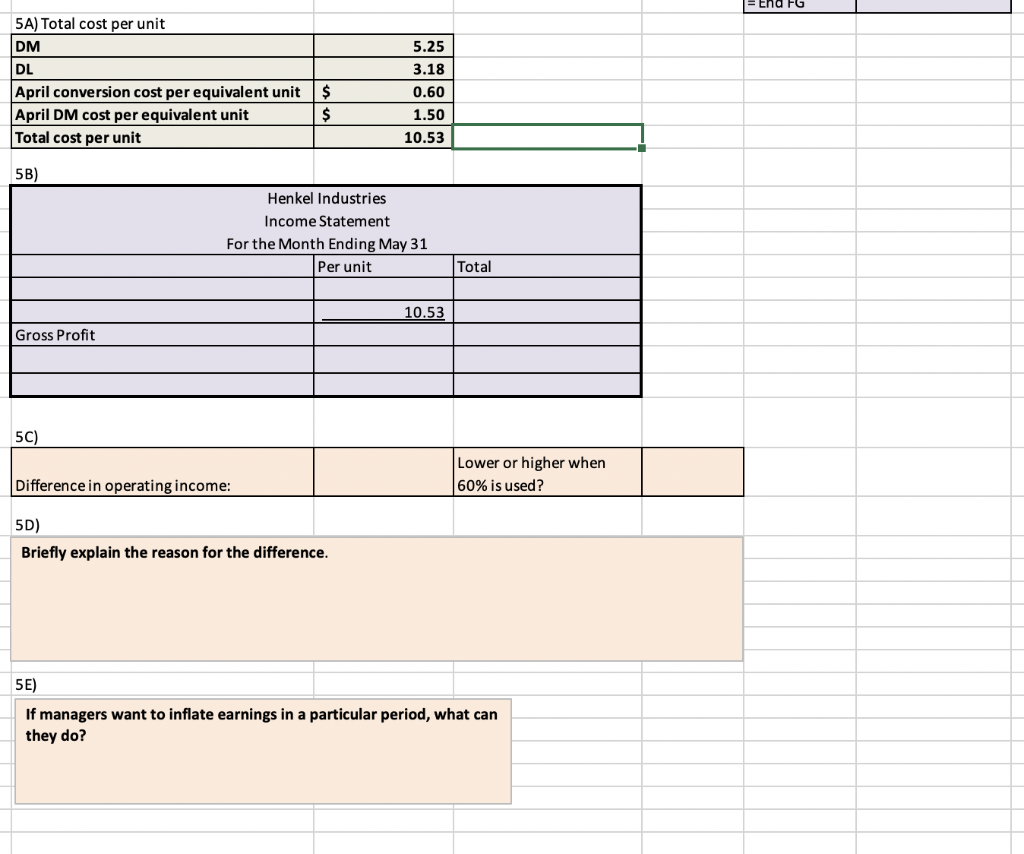The width and height of the screenshot is (1024, 854).
Task: Click the Gross Profit Per unit cell
Action: [x=383, y=335]
